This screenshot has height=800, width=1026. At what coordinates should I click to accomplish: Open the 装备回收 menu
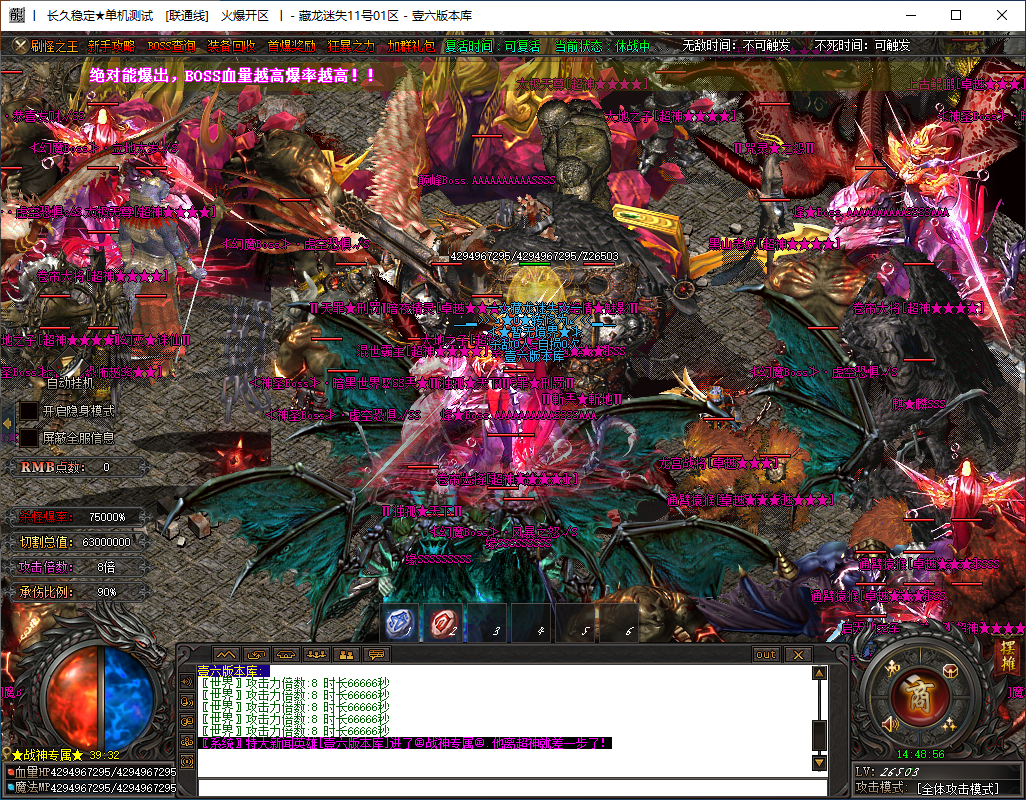click(x=231, y=46)
